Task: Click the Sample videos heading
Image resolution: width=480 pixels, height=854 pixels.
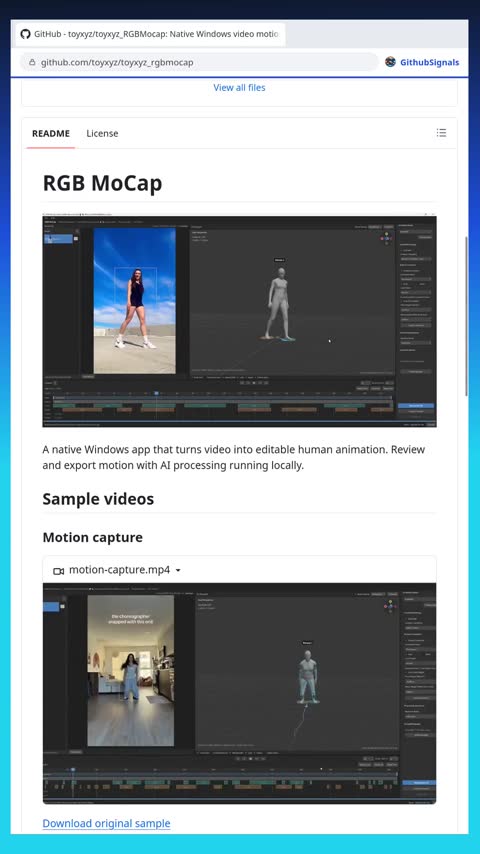Action: tap(98, 499)
